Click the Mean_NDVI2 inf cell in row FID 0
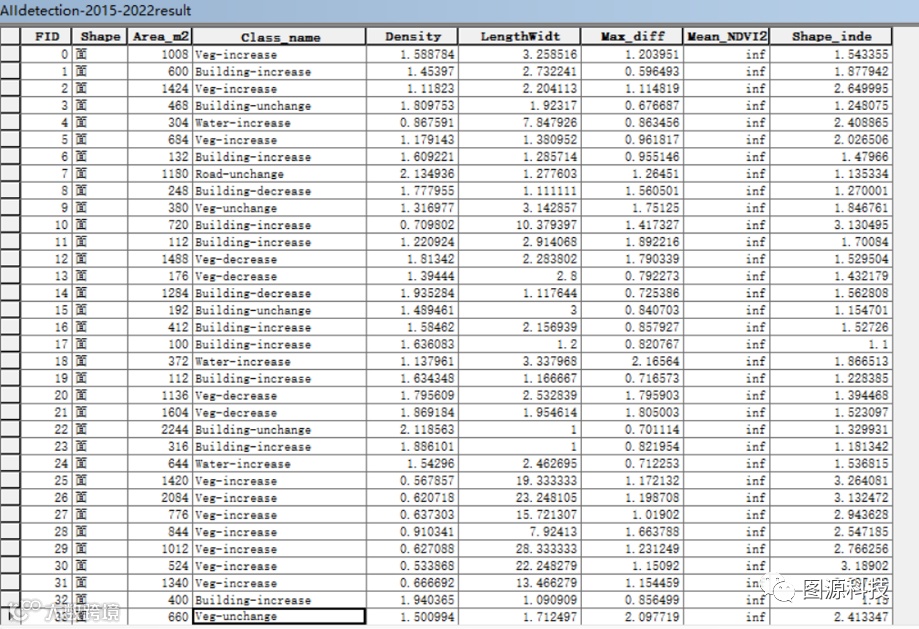Image resolution: width=919 pixels, height=629 pixels. [x=726, y=55]
